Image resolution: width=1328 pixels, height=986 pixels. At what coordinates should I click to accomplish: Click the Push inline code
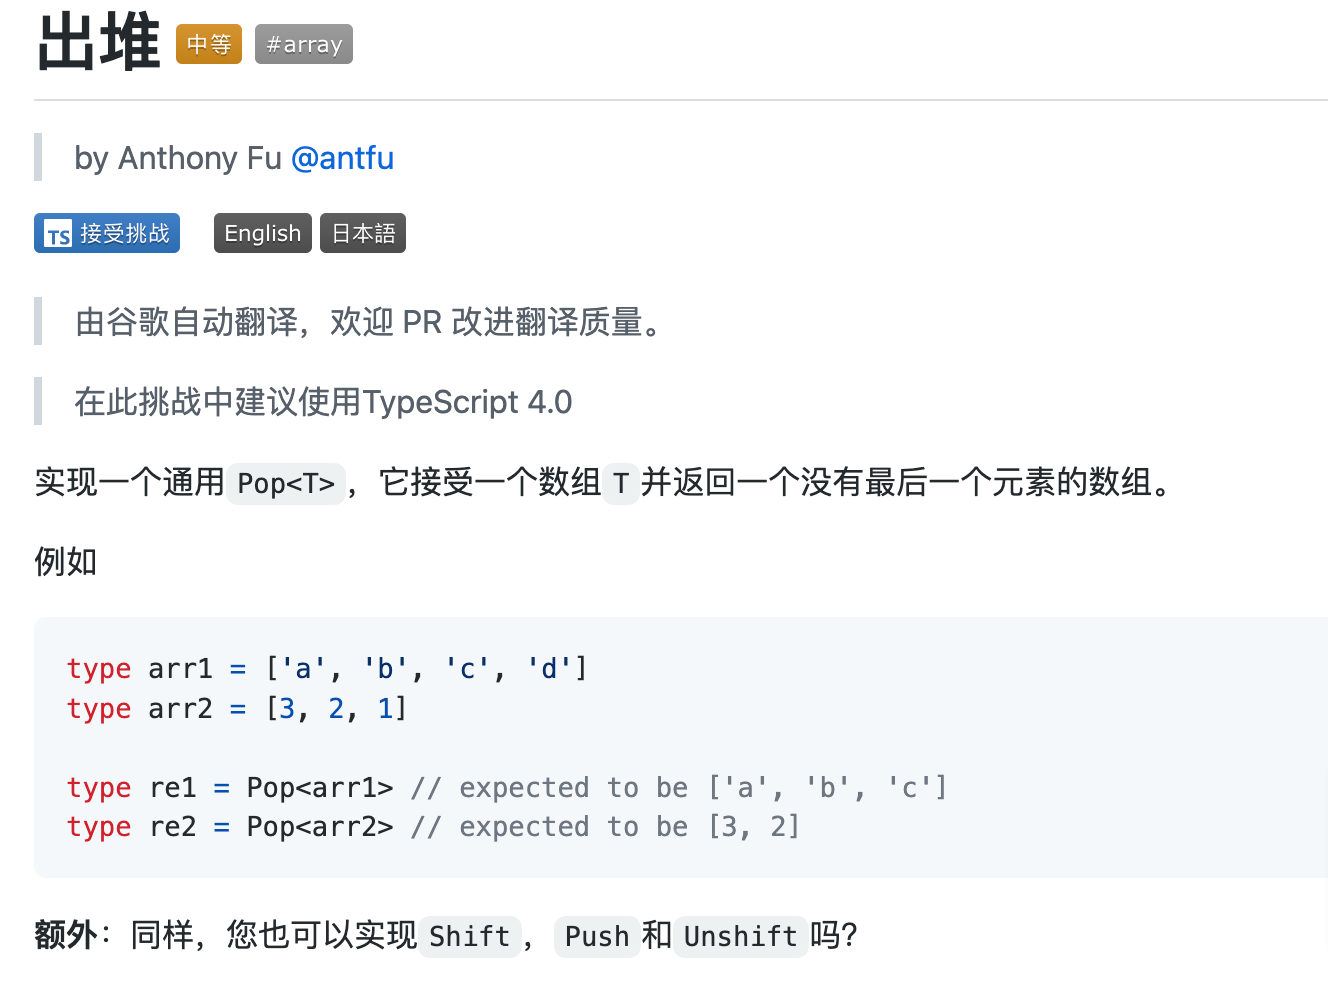[597, 937]
